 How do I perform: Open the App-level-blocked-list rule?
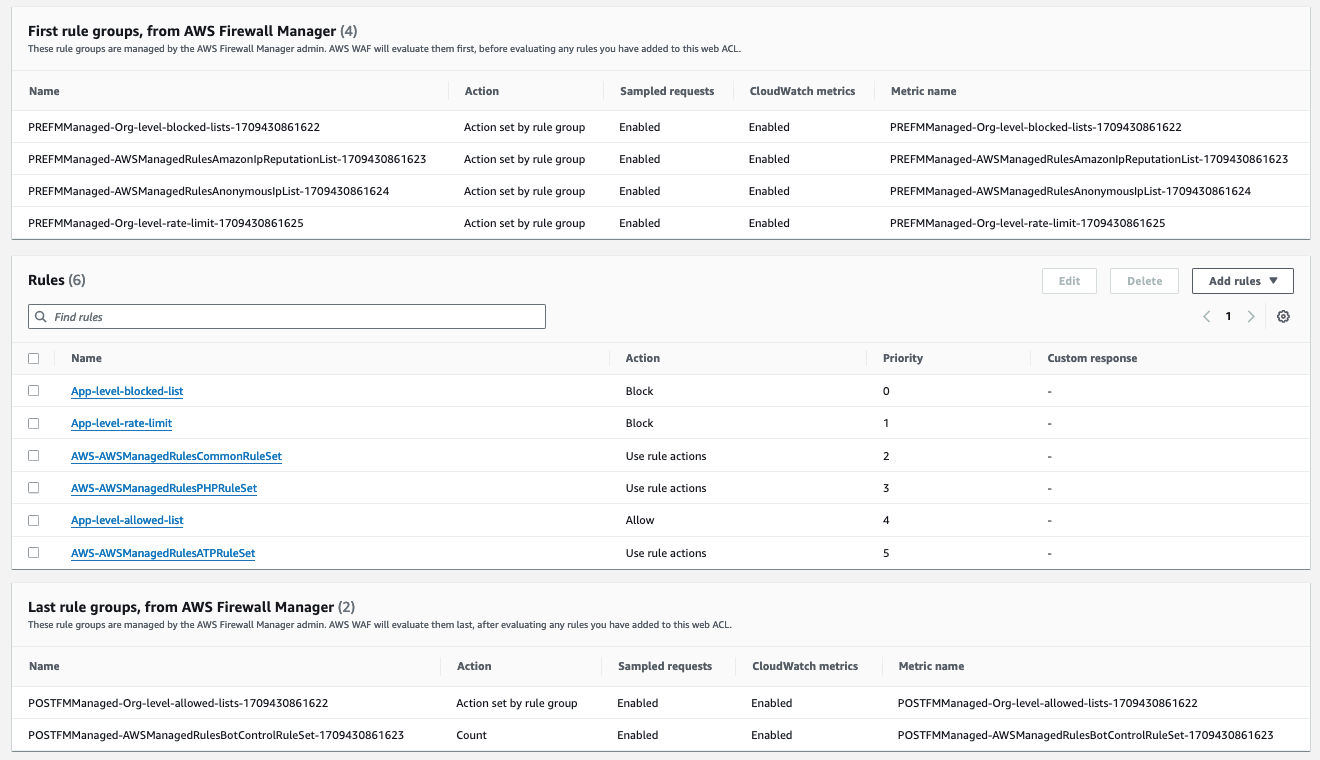click(126, 391)
